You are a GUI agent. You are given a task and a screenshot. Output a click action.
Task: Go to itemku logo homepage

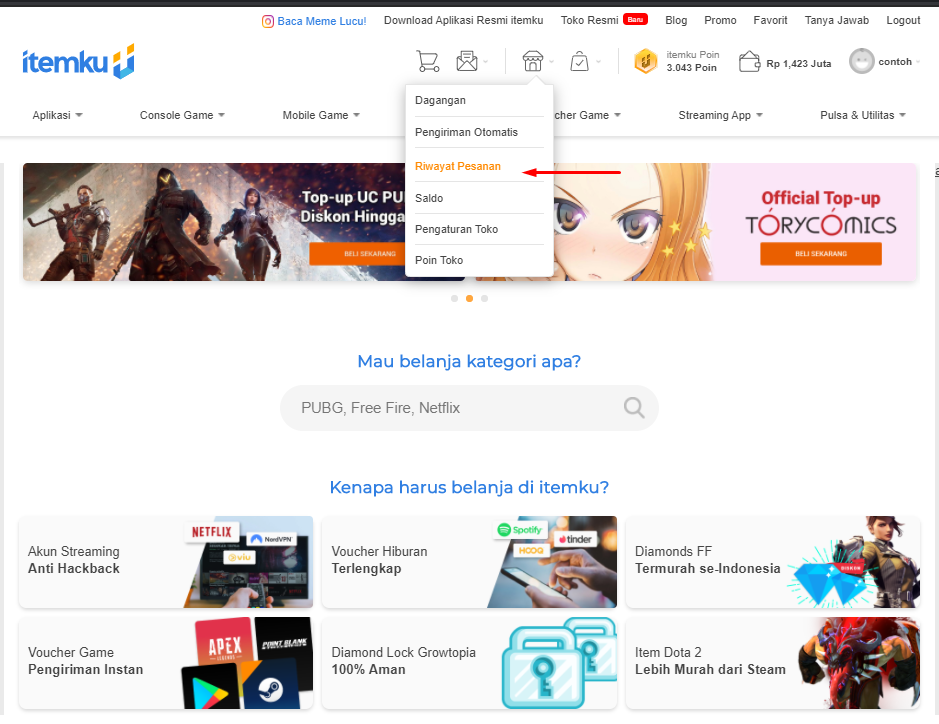click(x=78, y=62)
